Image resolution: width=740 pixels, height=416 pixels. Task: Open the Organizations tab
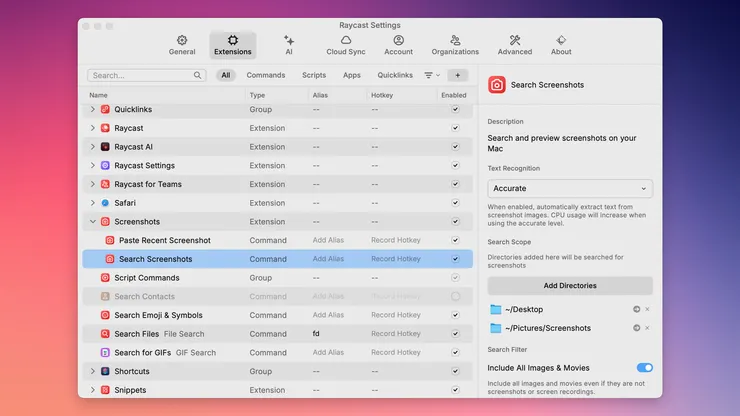(x=455, y=45)
